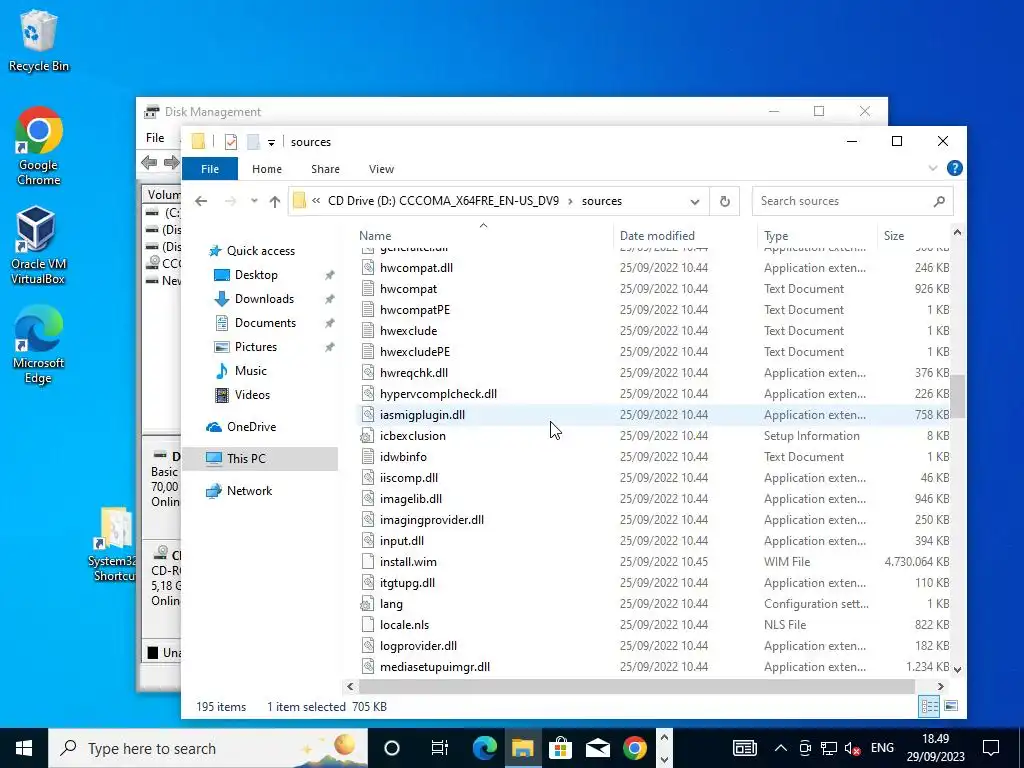
Task: Open Microsoft Store from the taskbar
Action: click(560, 748)
